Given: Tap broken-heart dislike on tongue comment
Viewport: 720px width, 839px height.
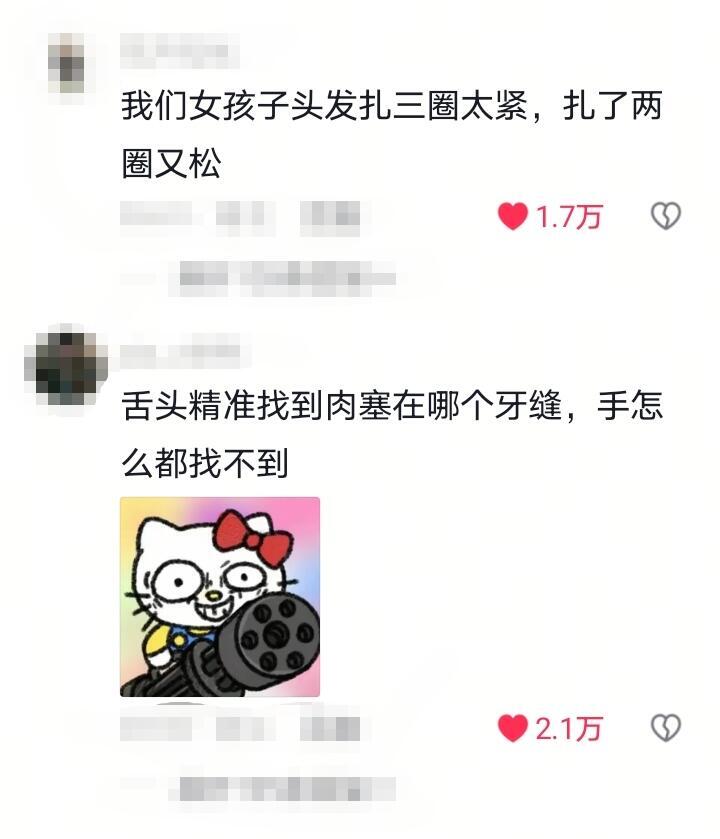Looking at the screenshot, I should (665, 728).
